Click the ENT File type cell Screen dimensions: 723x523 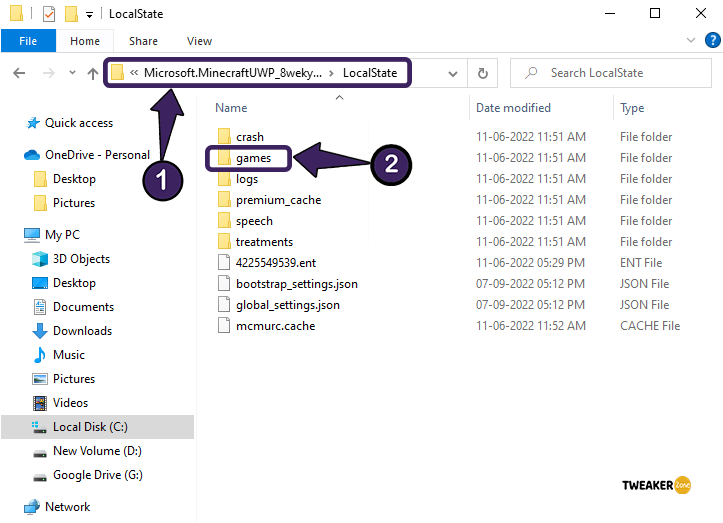[x=641, y=262]
